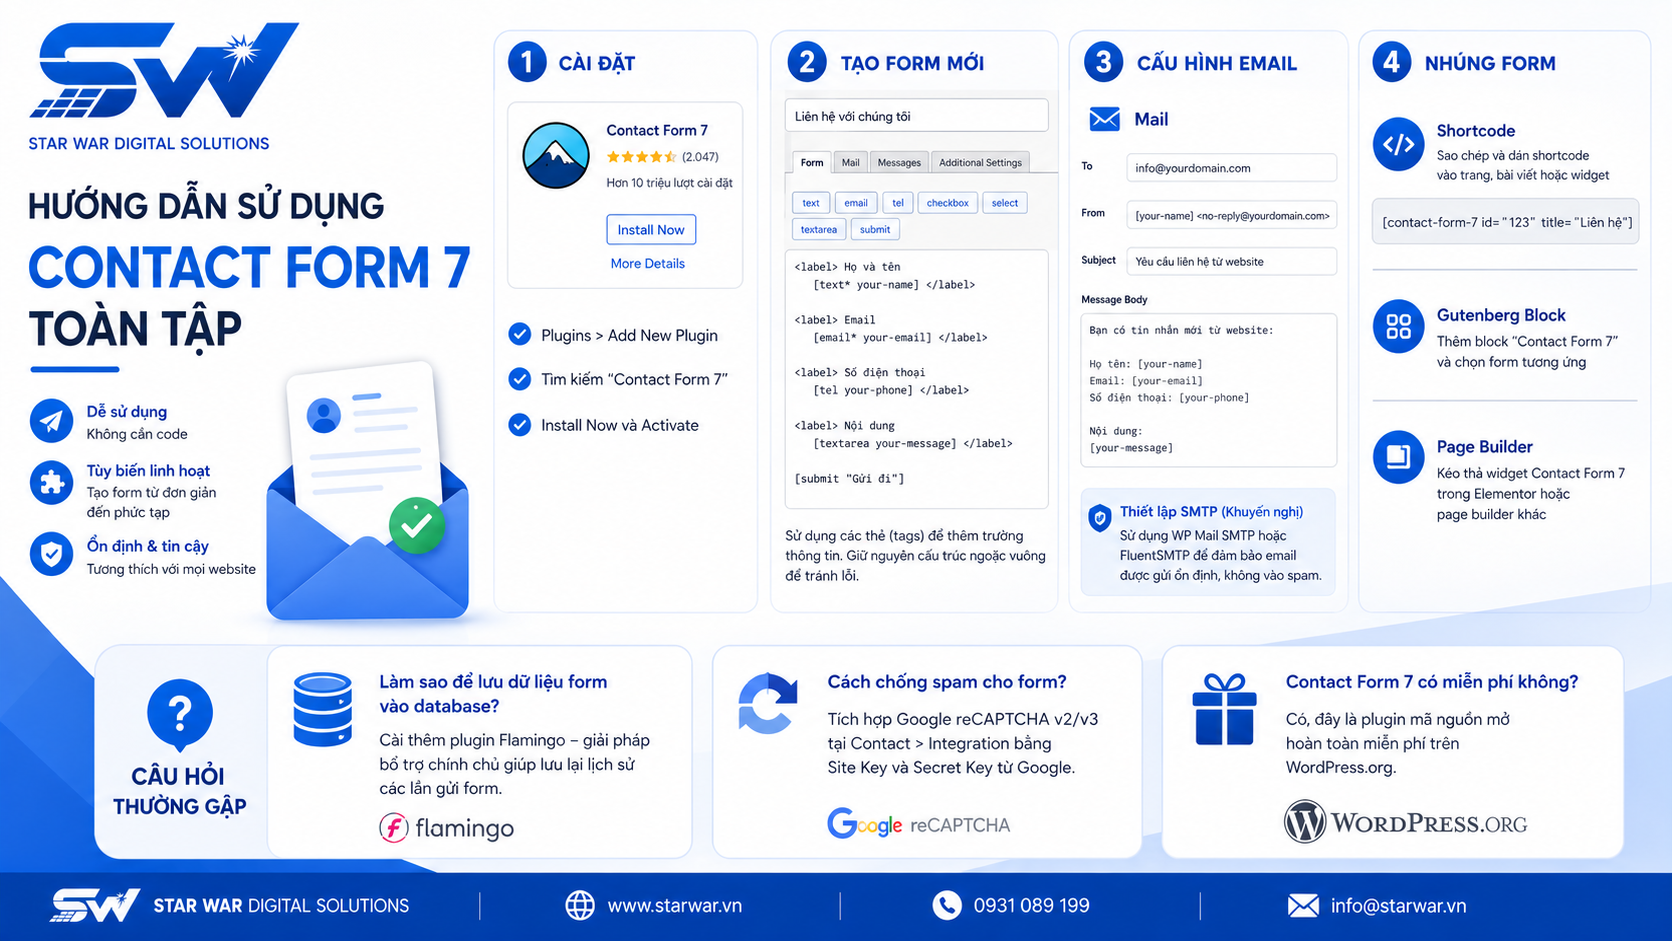Click the Page Builder icon

tap(1398, 457)
